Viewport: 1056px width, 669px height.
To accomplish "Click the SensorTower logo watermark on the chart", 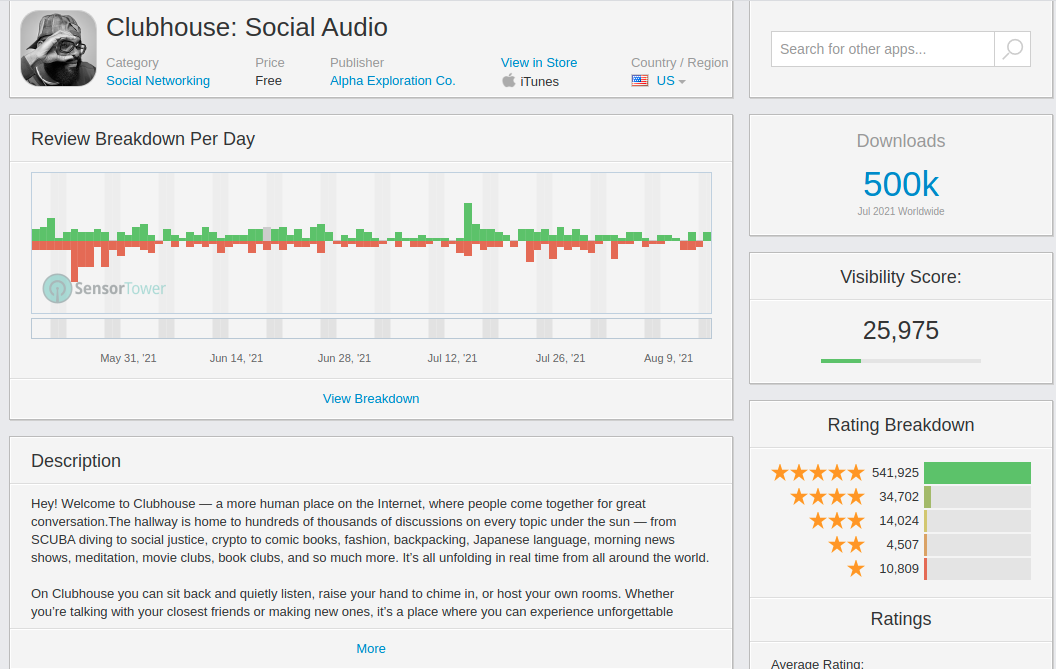I will 102,288.
